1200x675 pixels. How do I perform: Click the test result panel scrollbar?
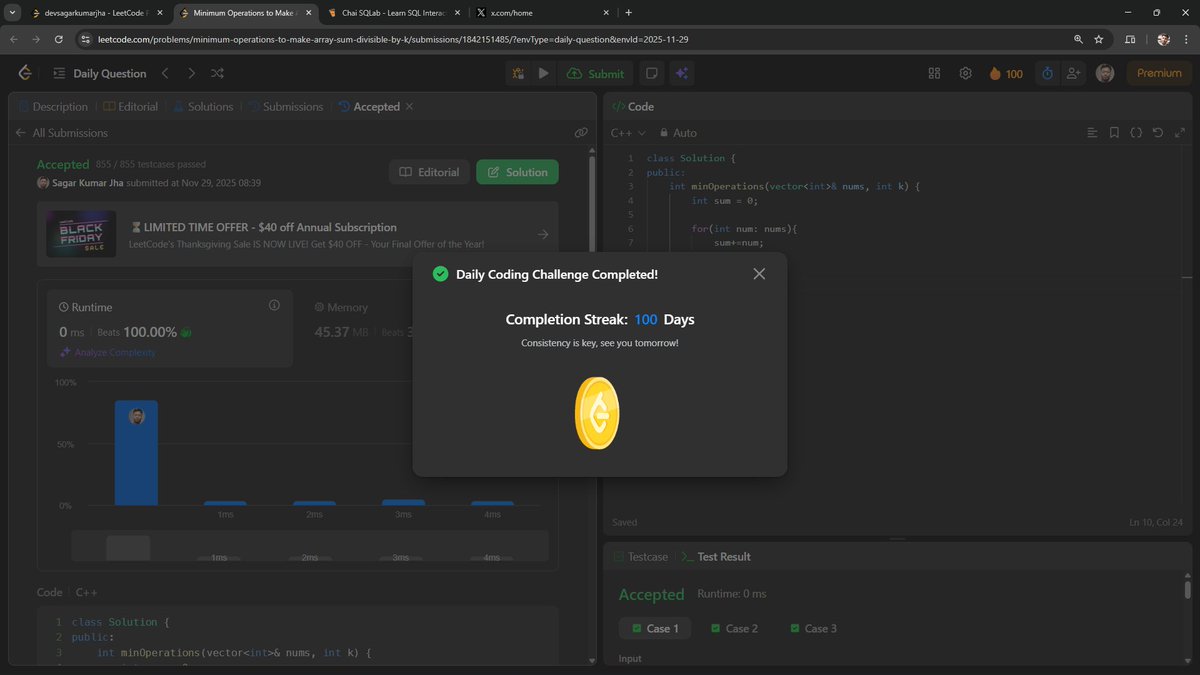click(1187, 590)
